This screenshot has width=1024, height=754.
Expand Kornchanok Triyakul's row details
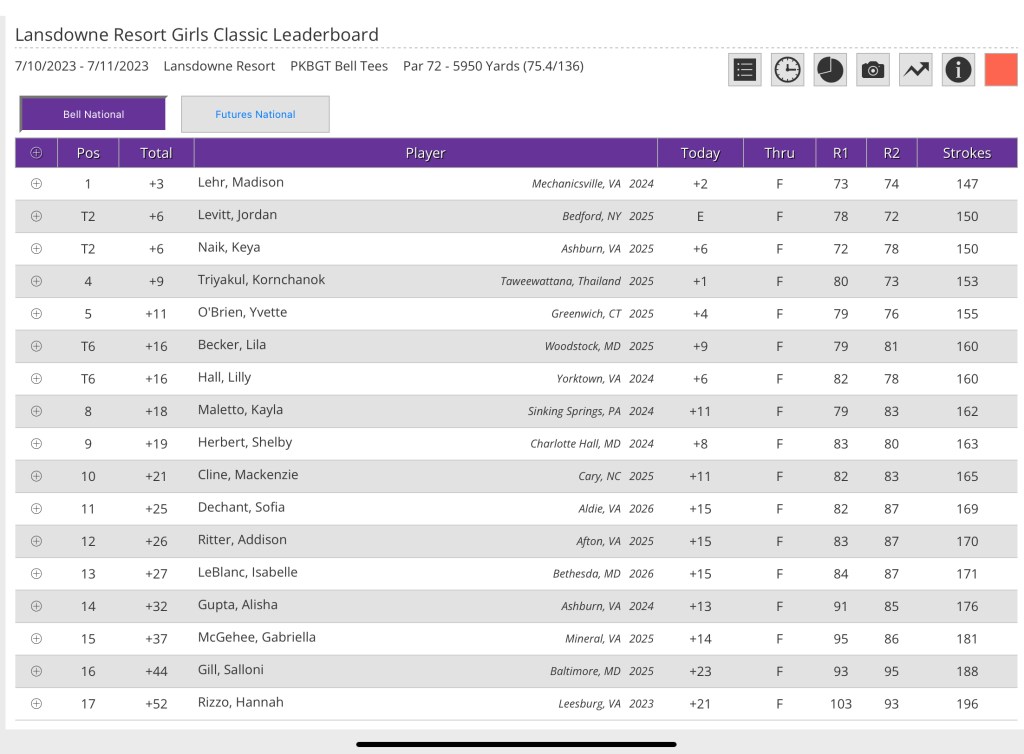click(37, 281)
